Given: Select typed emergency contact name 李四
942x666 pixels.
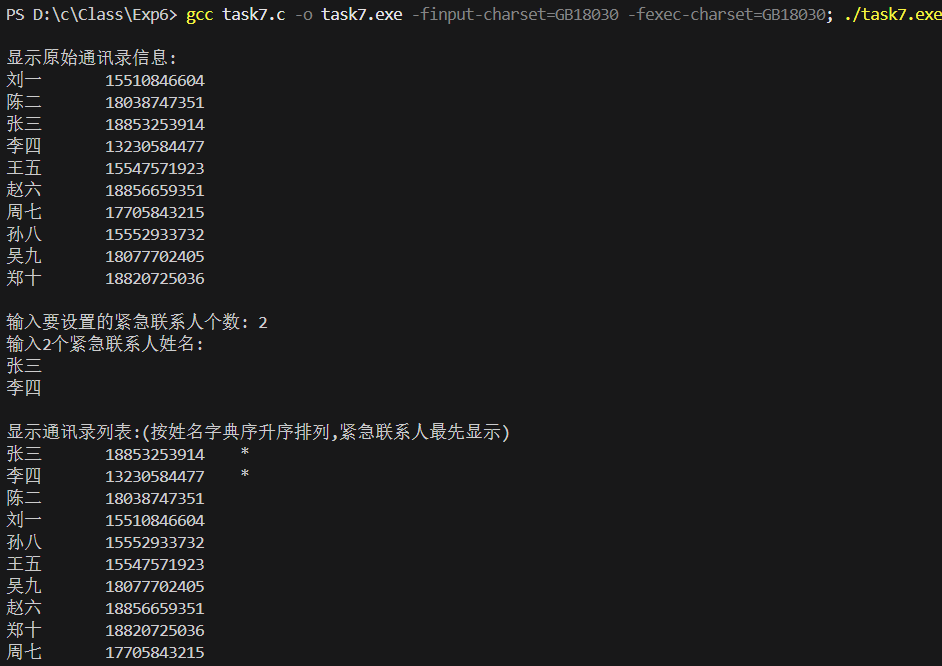Looking at the screenshot, I should [x=24, y=388].
